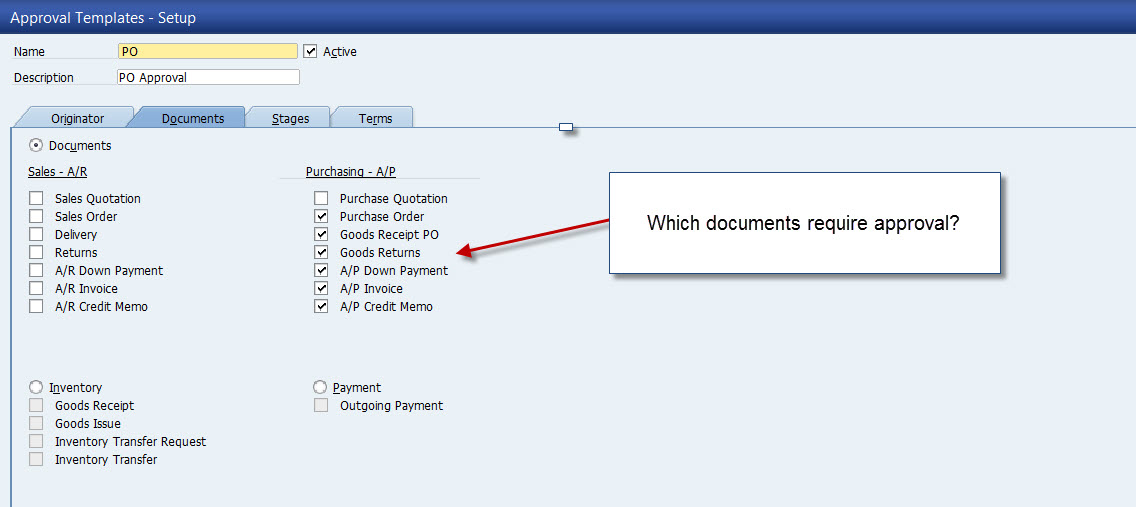This screenshot has width=1136, height=507.
Task: Select the Inventory radio button
Action: coord(37,387)
